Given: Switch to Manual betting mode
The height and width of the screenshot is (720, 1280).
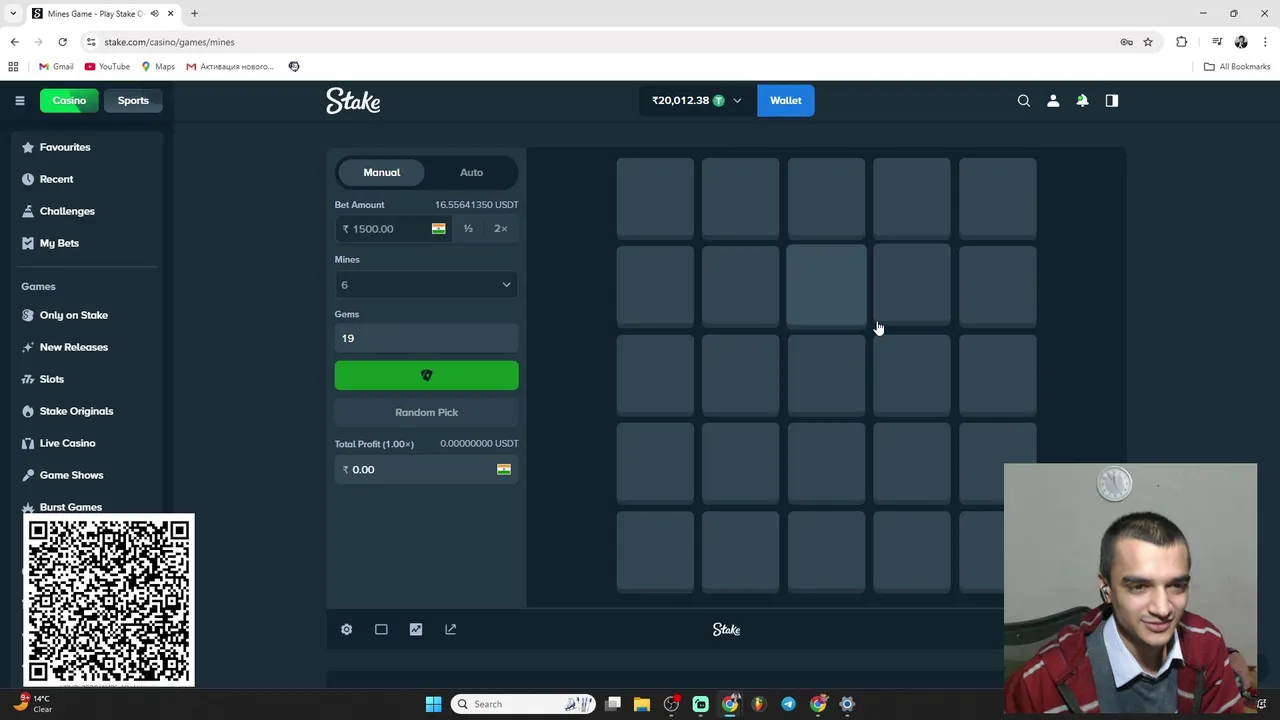Looking at the screenshot, I should point(381,172).
